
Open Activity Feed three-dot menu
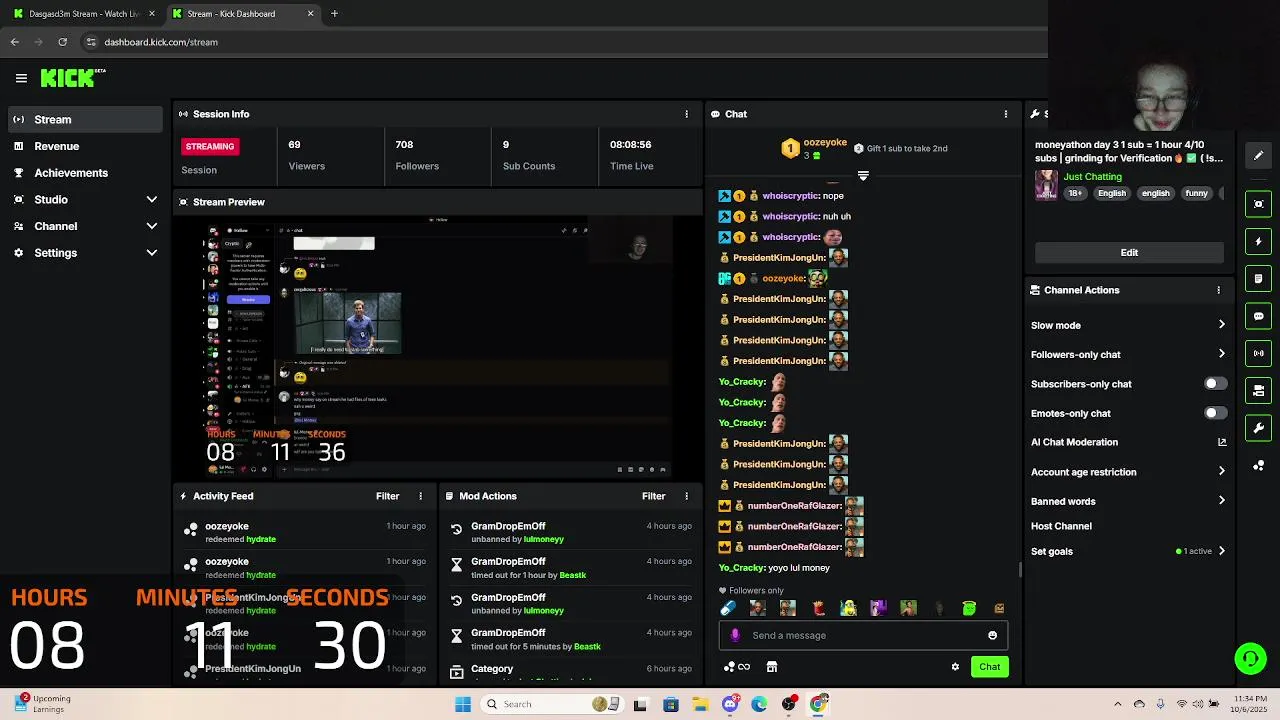(x=421, y=496)
